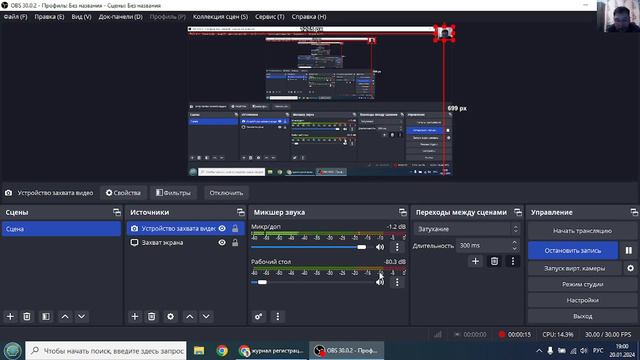Increase transition duration stepper up
The height and width of the screenshot is (360, 640).
pyautogui.click(x=514, y=242)
